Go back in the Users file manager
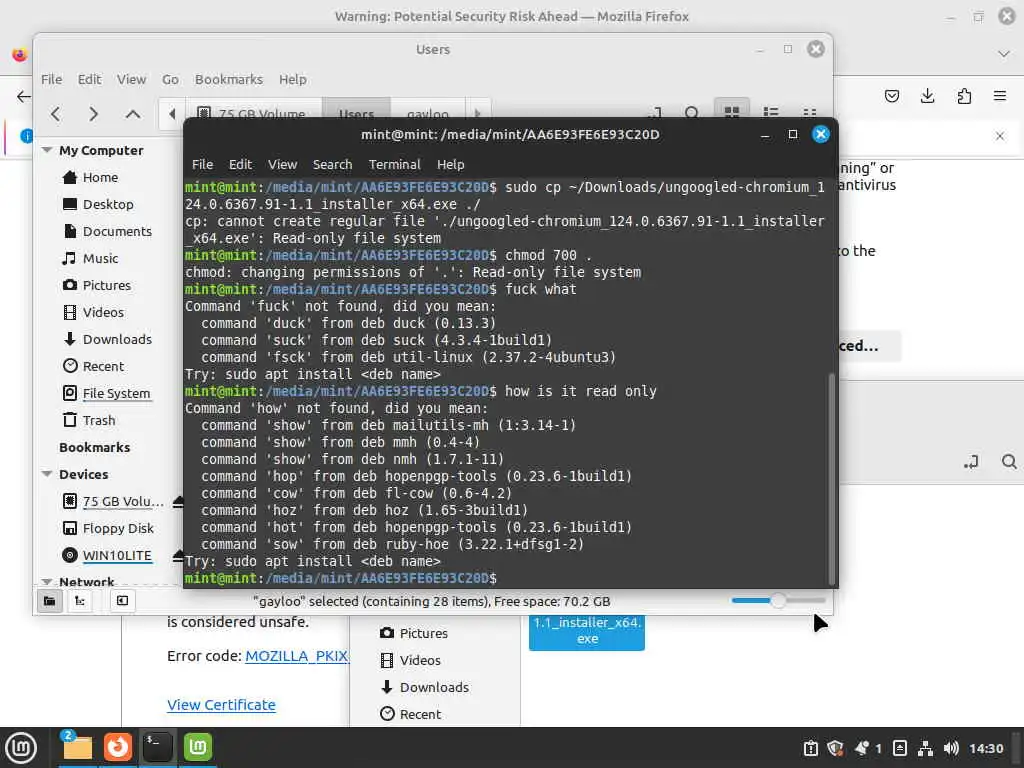The width and height of the screenshot is (1024, 768). [56, 114]
